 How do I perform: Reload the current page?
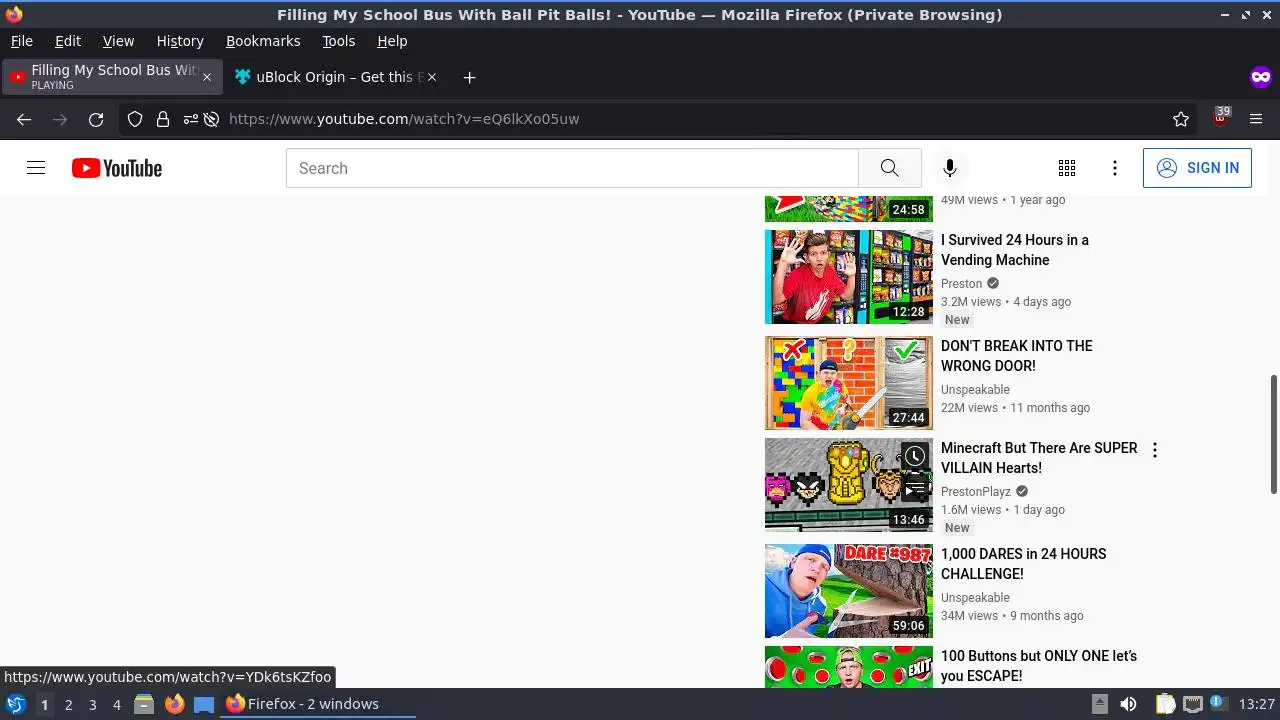[x=96, y=119]
